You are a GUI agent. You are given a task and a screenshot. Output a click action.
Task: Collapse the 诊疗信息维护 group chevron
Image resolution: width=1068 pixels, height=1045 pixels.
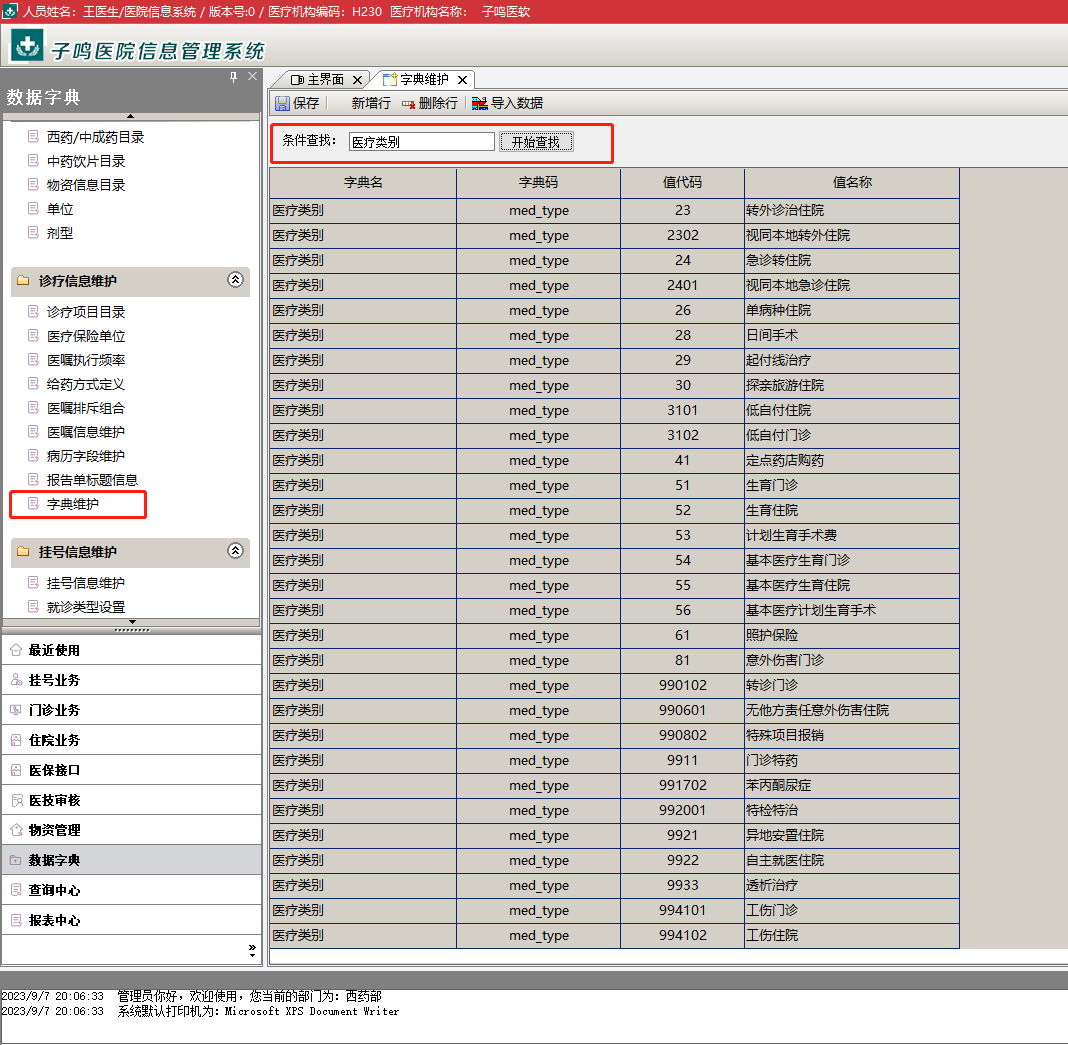pos(235,279)
